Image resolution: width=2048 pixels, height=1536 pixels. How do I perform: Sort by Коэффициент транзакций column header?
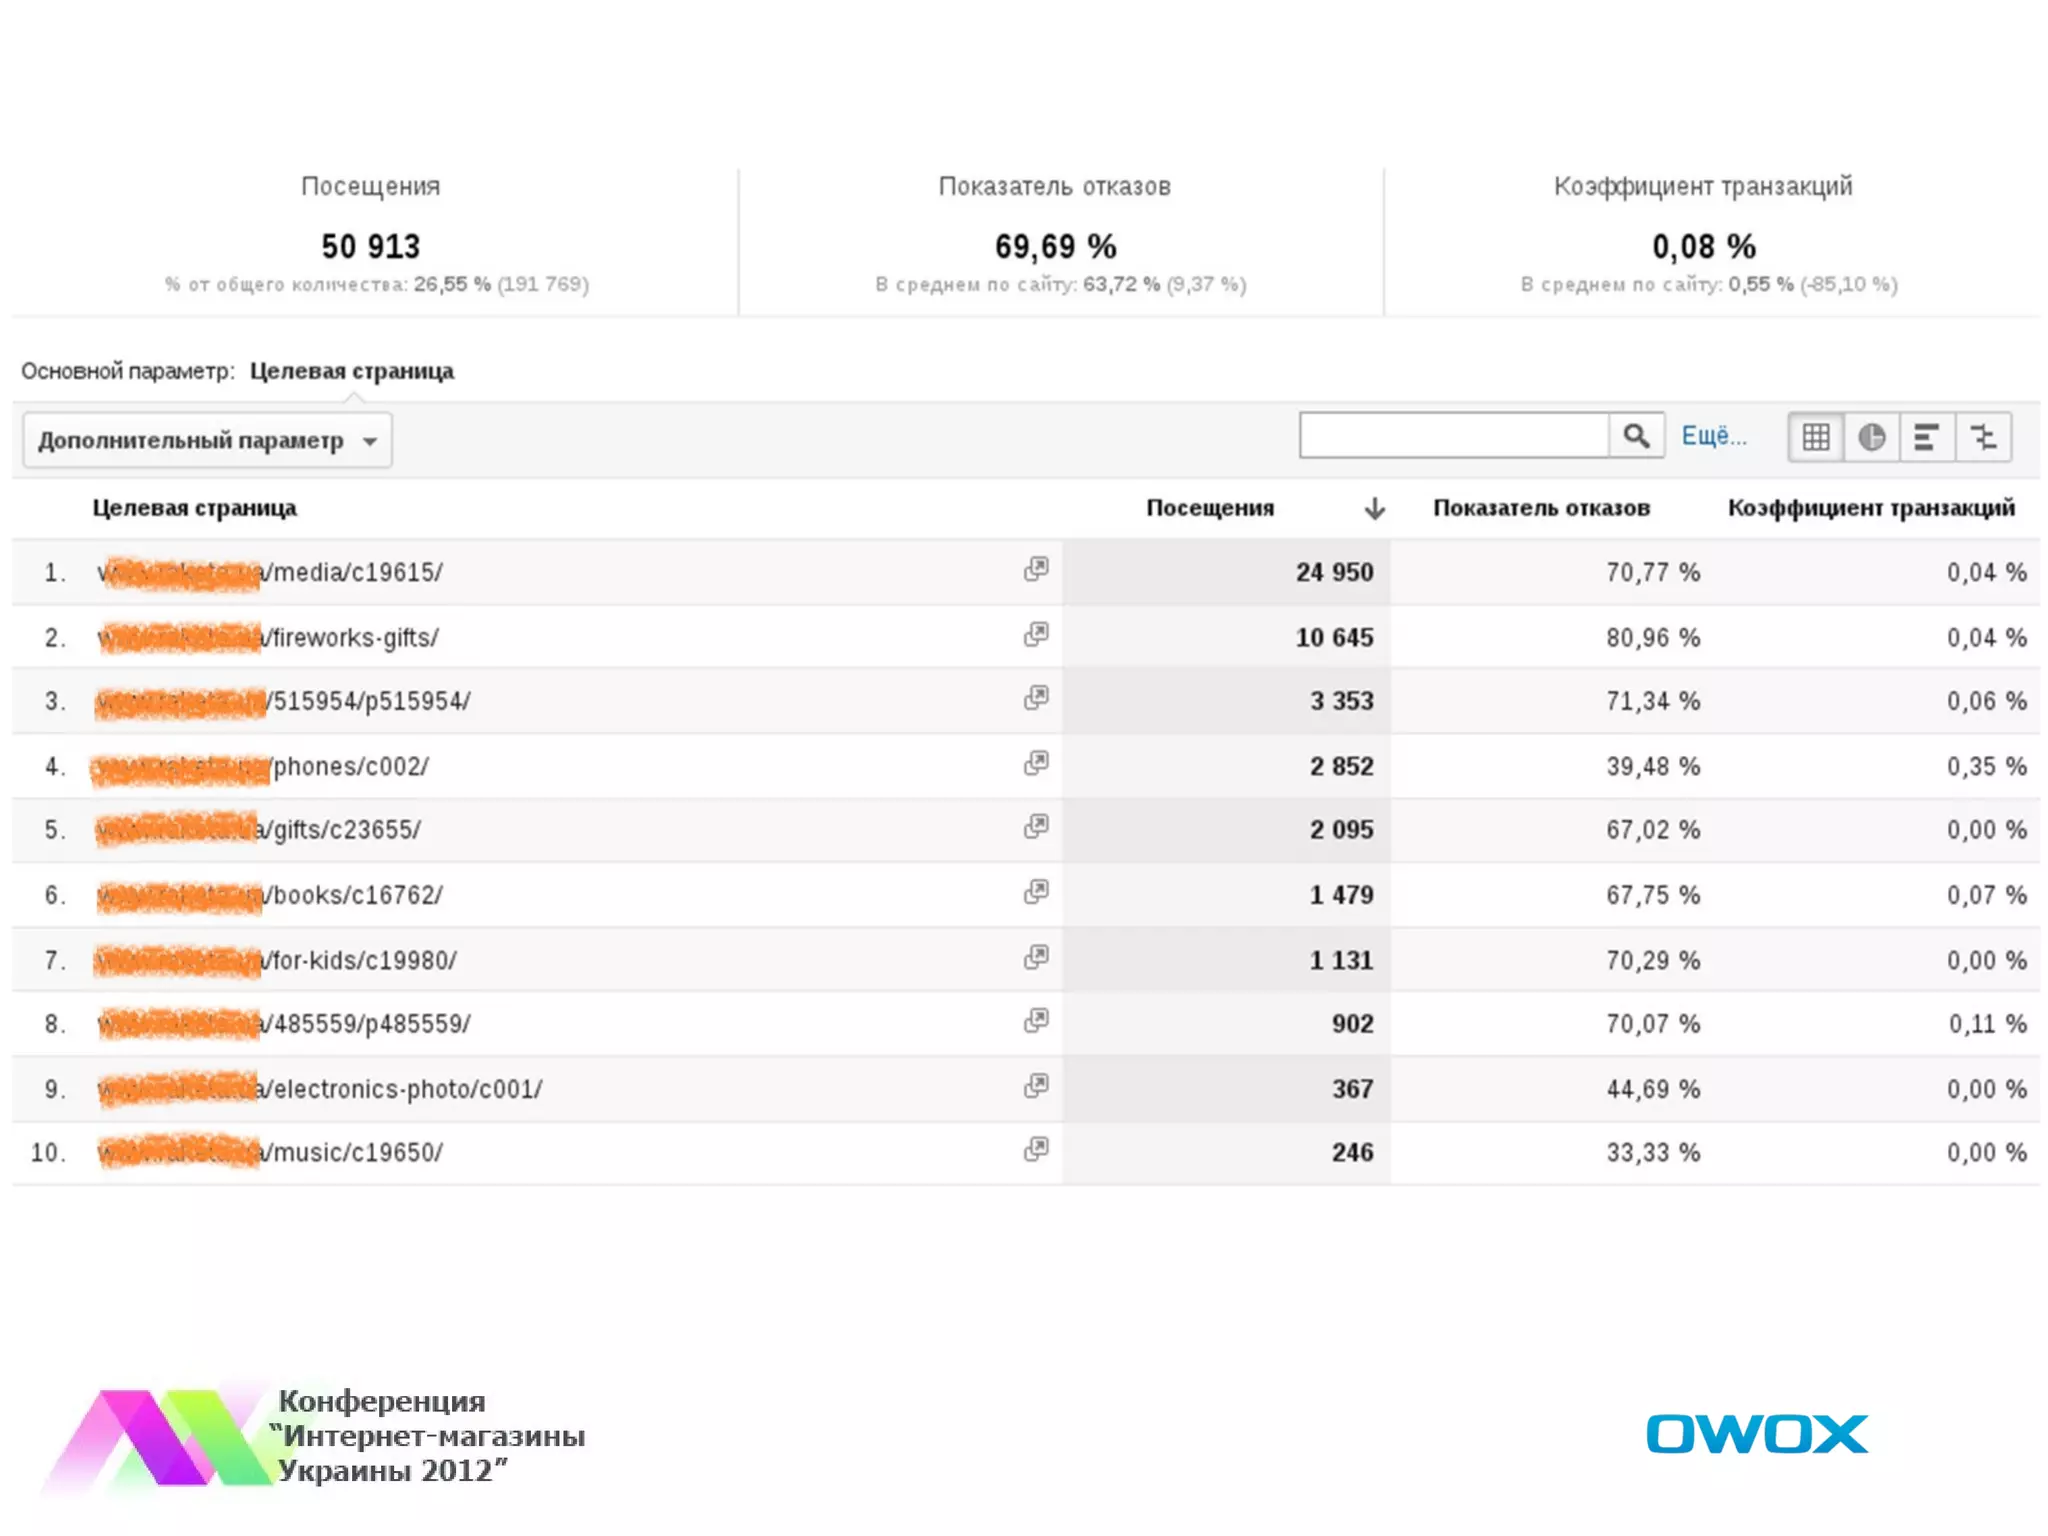1870,508
